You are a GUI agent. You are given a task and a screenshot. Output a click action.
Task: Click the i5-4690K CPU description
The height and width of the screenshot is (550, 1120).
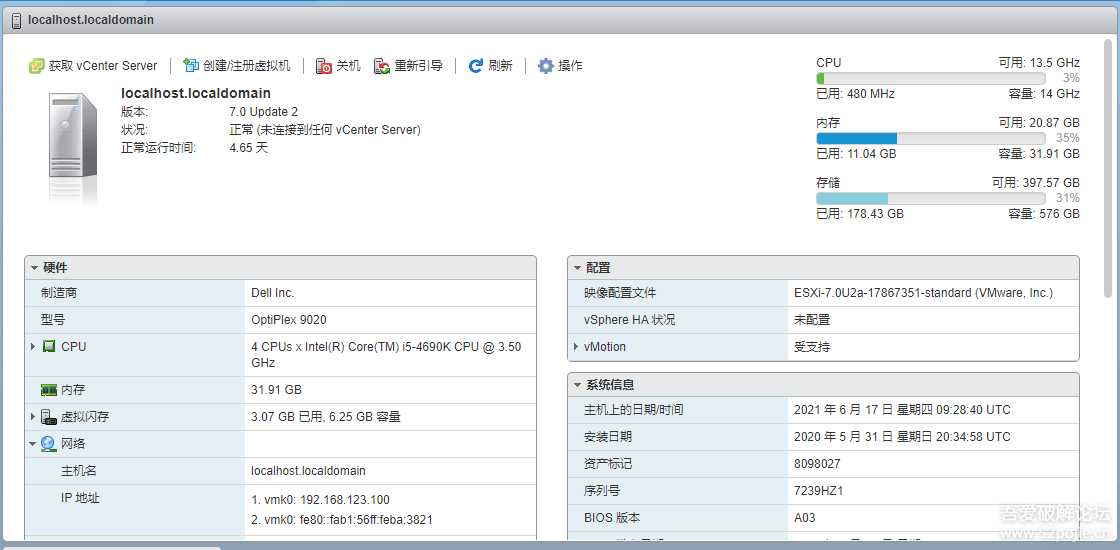tap(386, 354)
